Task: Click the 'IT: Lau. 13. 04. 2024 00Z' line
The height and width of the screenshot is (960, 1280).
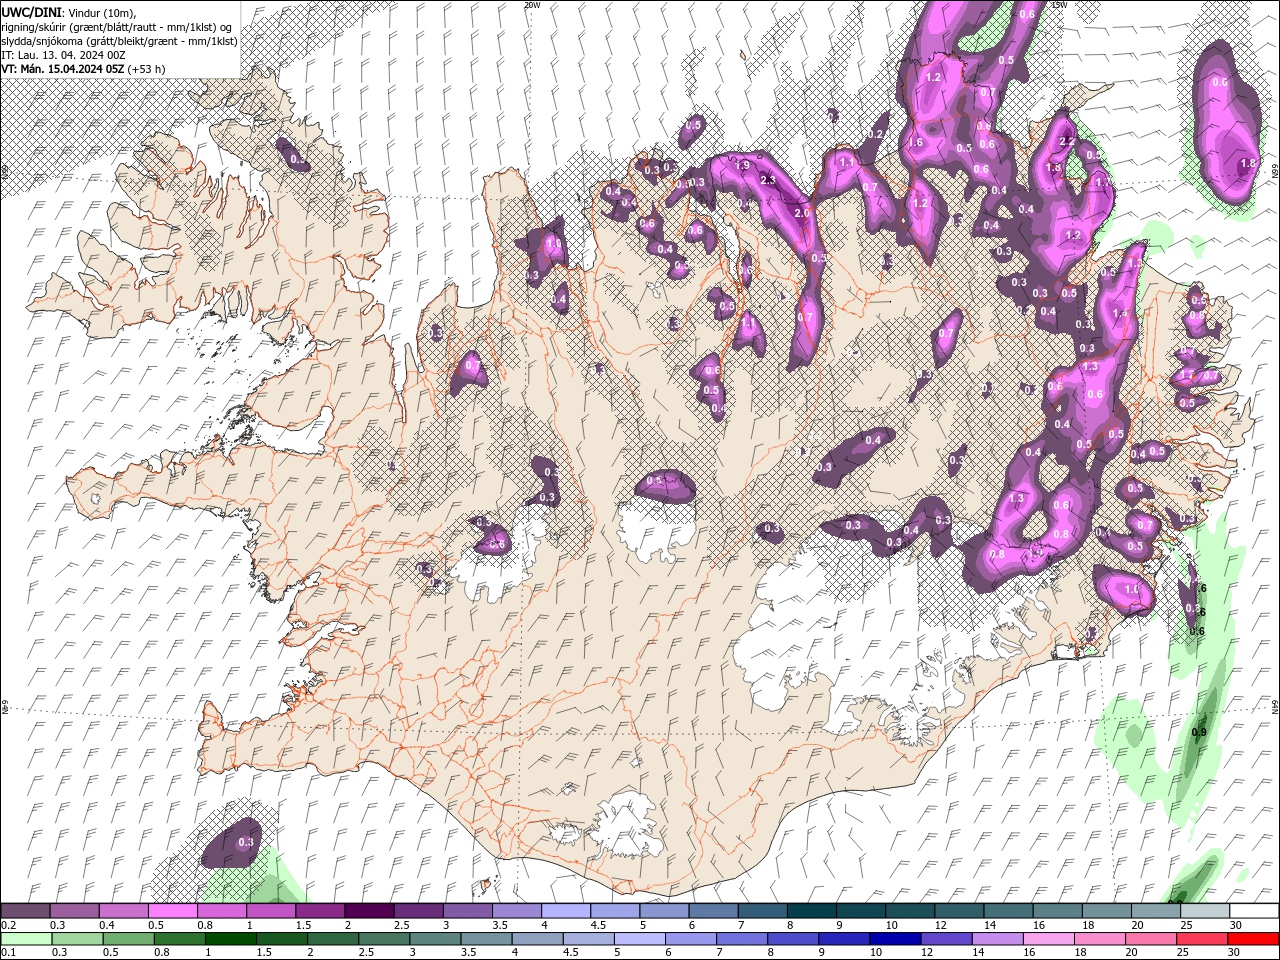Action: [x=63, y=54]
